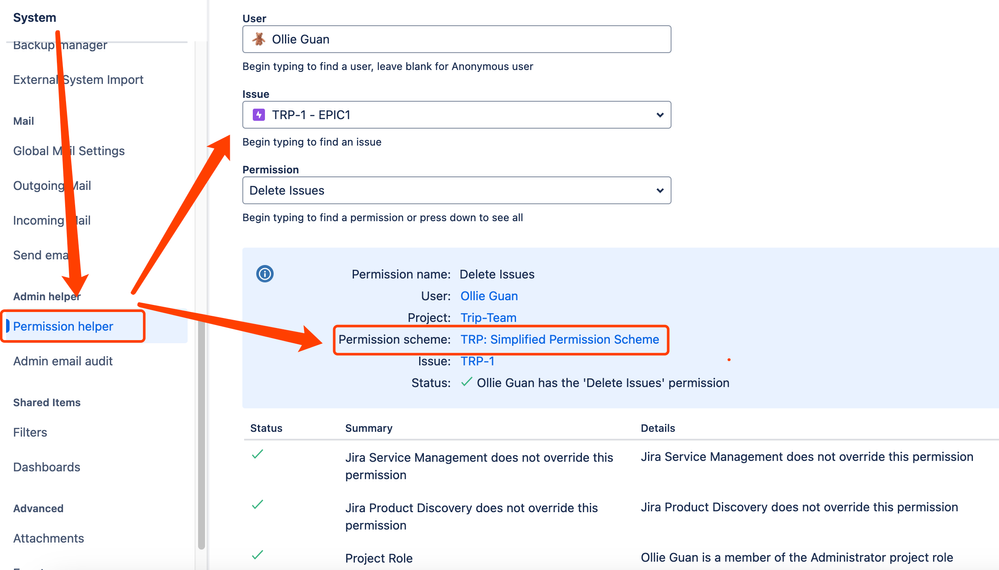Click the Shared Items section heading

pyautogui.click(x=47, y=403)
